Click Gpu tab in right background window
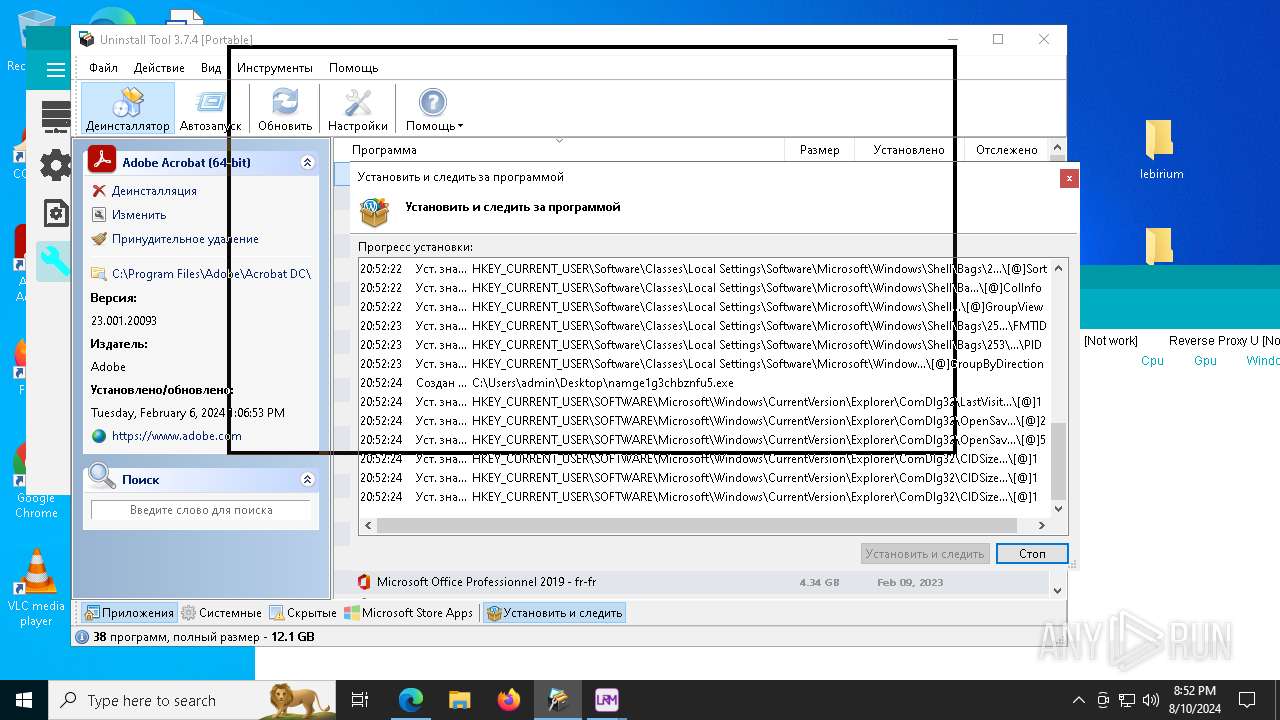1280x720 pixels. coord(1205,361)
